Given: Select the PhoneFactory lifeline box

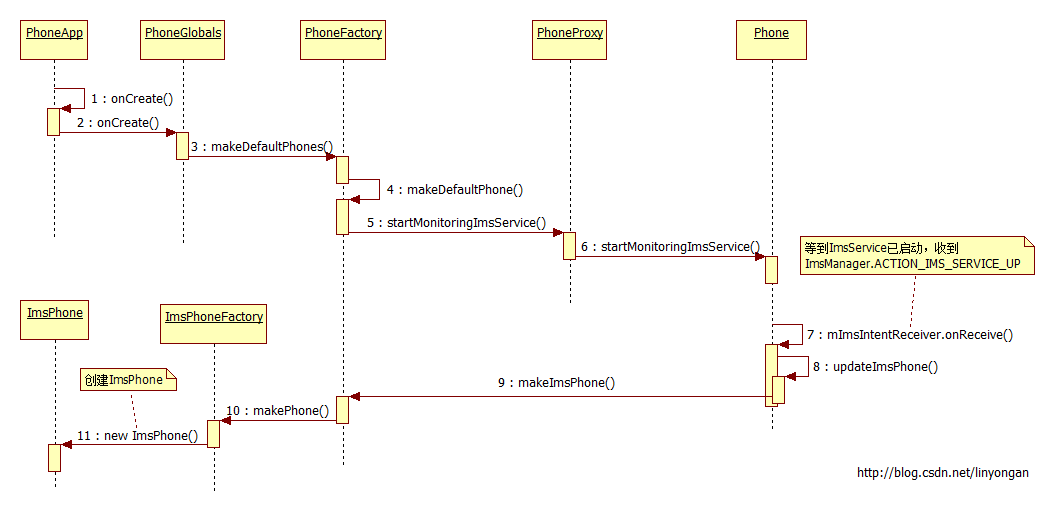Looking at the screenshot, I should click(x=343, y=40).
